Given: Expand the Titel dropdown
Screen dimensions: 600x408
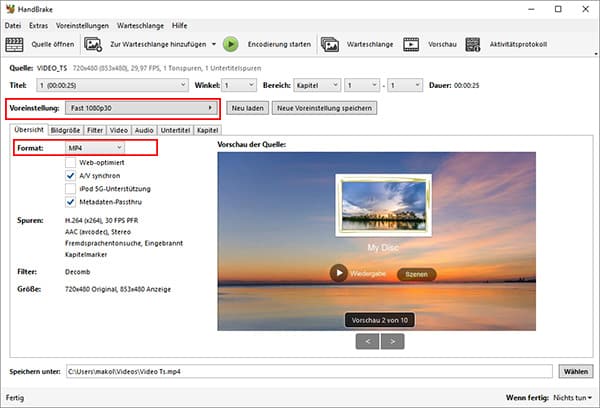Looking at the screenshot, I should 112,85.
